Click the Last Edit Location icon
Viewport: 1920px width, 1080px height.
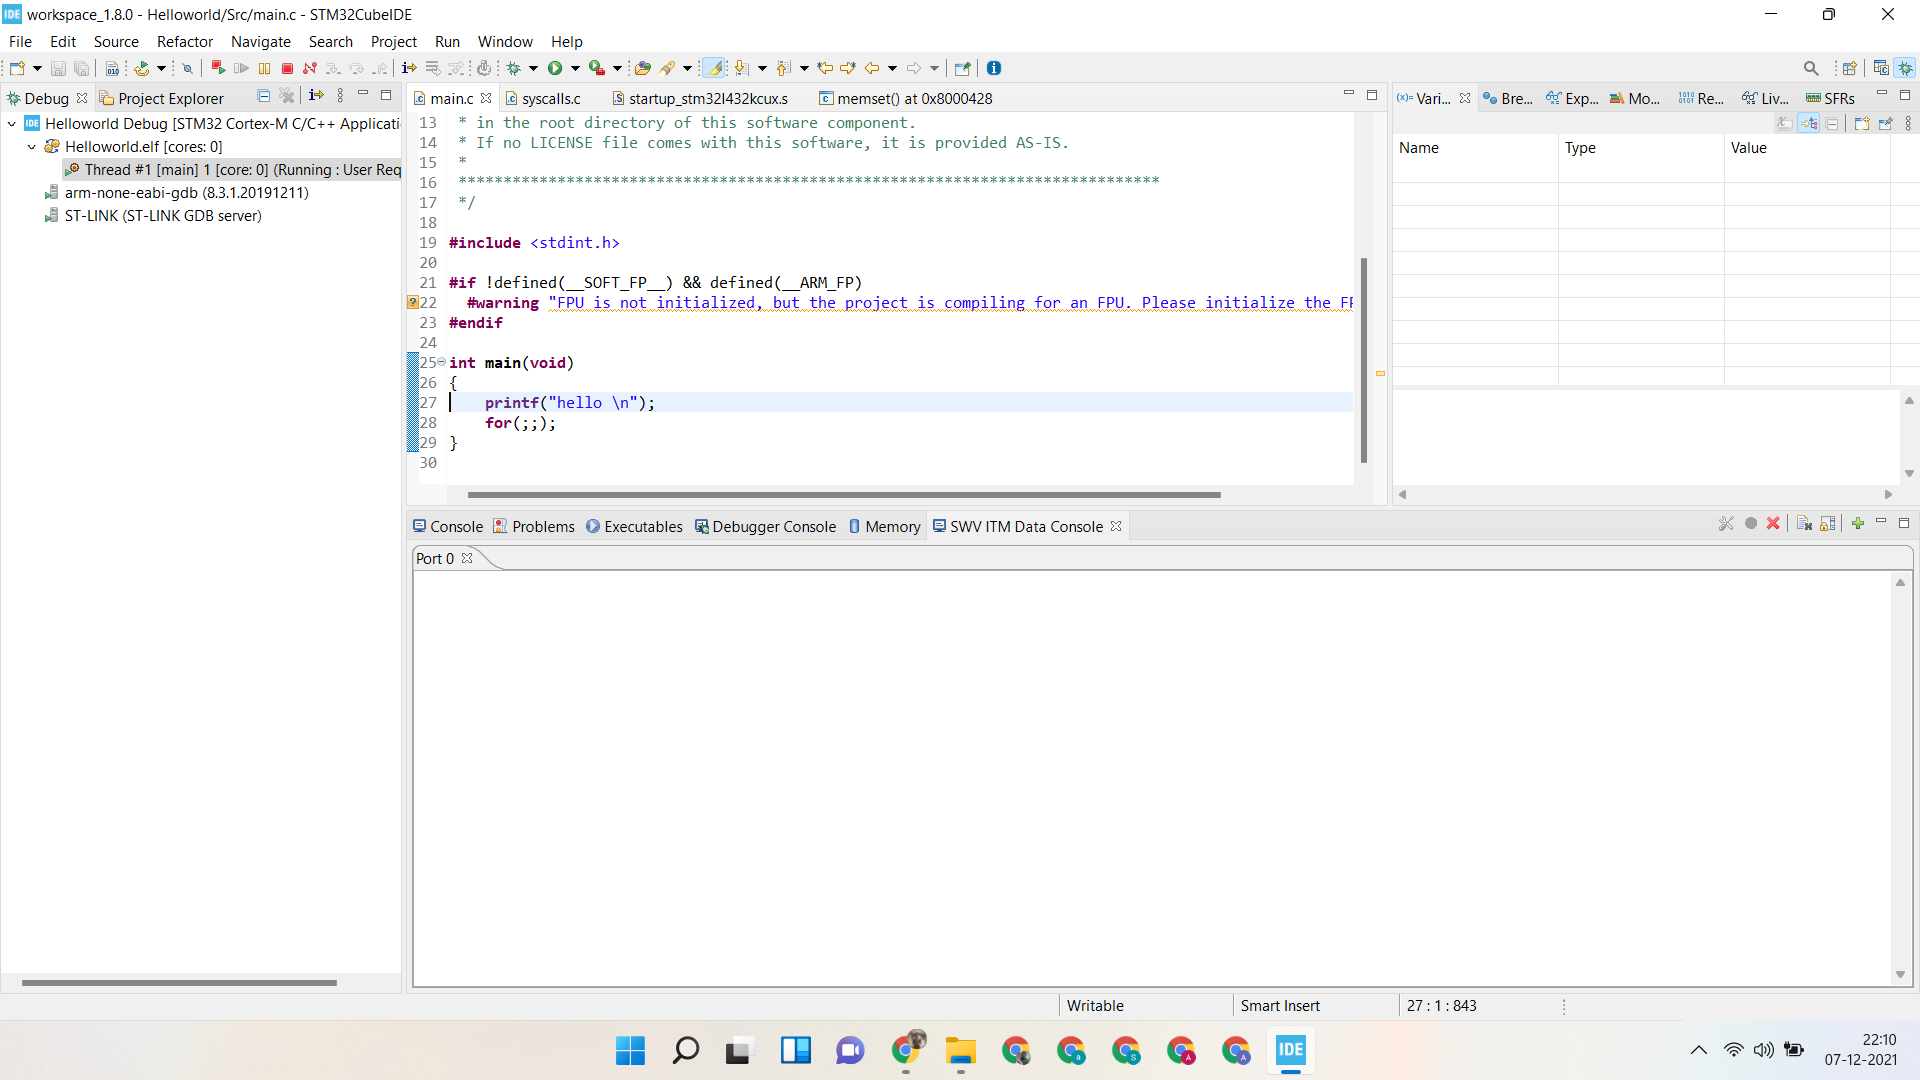tap(825, 68)
